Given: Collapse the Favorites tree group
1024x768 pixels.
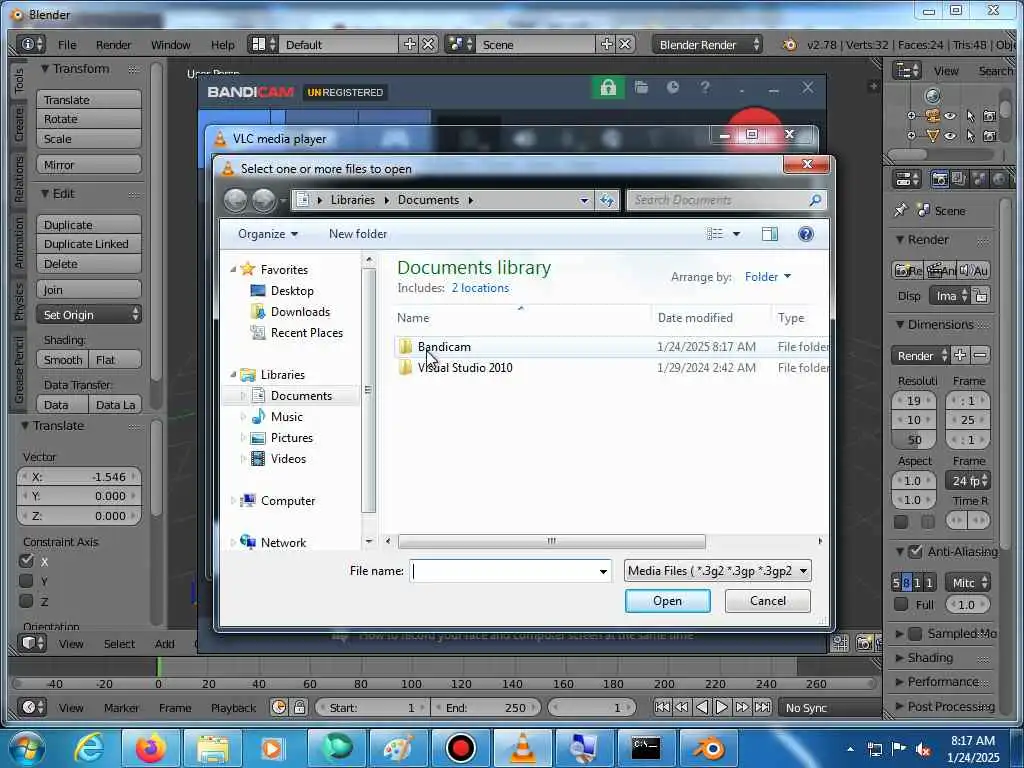Looking at the screenshot, I should pos(233,269).
